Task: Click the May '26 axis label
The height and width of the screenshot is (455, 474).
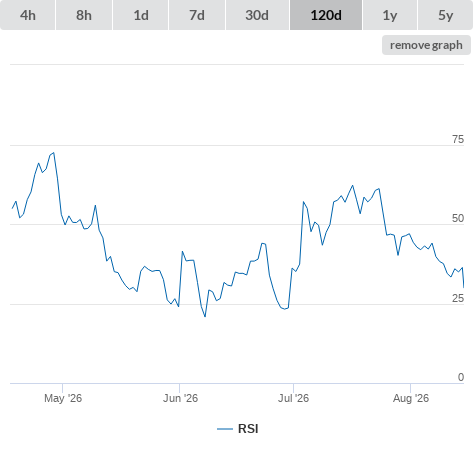Action: click(63, 398)
